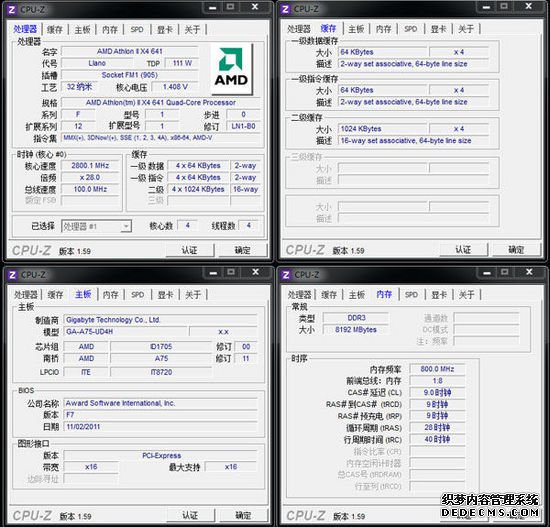Viewport: 550px width, 527px height.
Task: Click the model value GA-A75-UD4H
Action: point(126,332)
